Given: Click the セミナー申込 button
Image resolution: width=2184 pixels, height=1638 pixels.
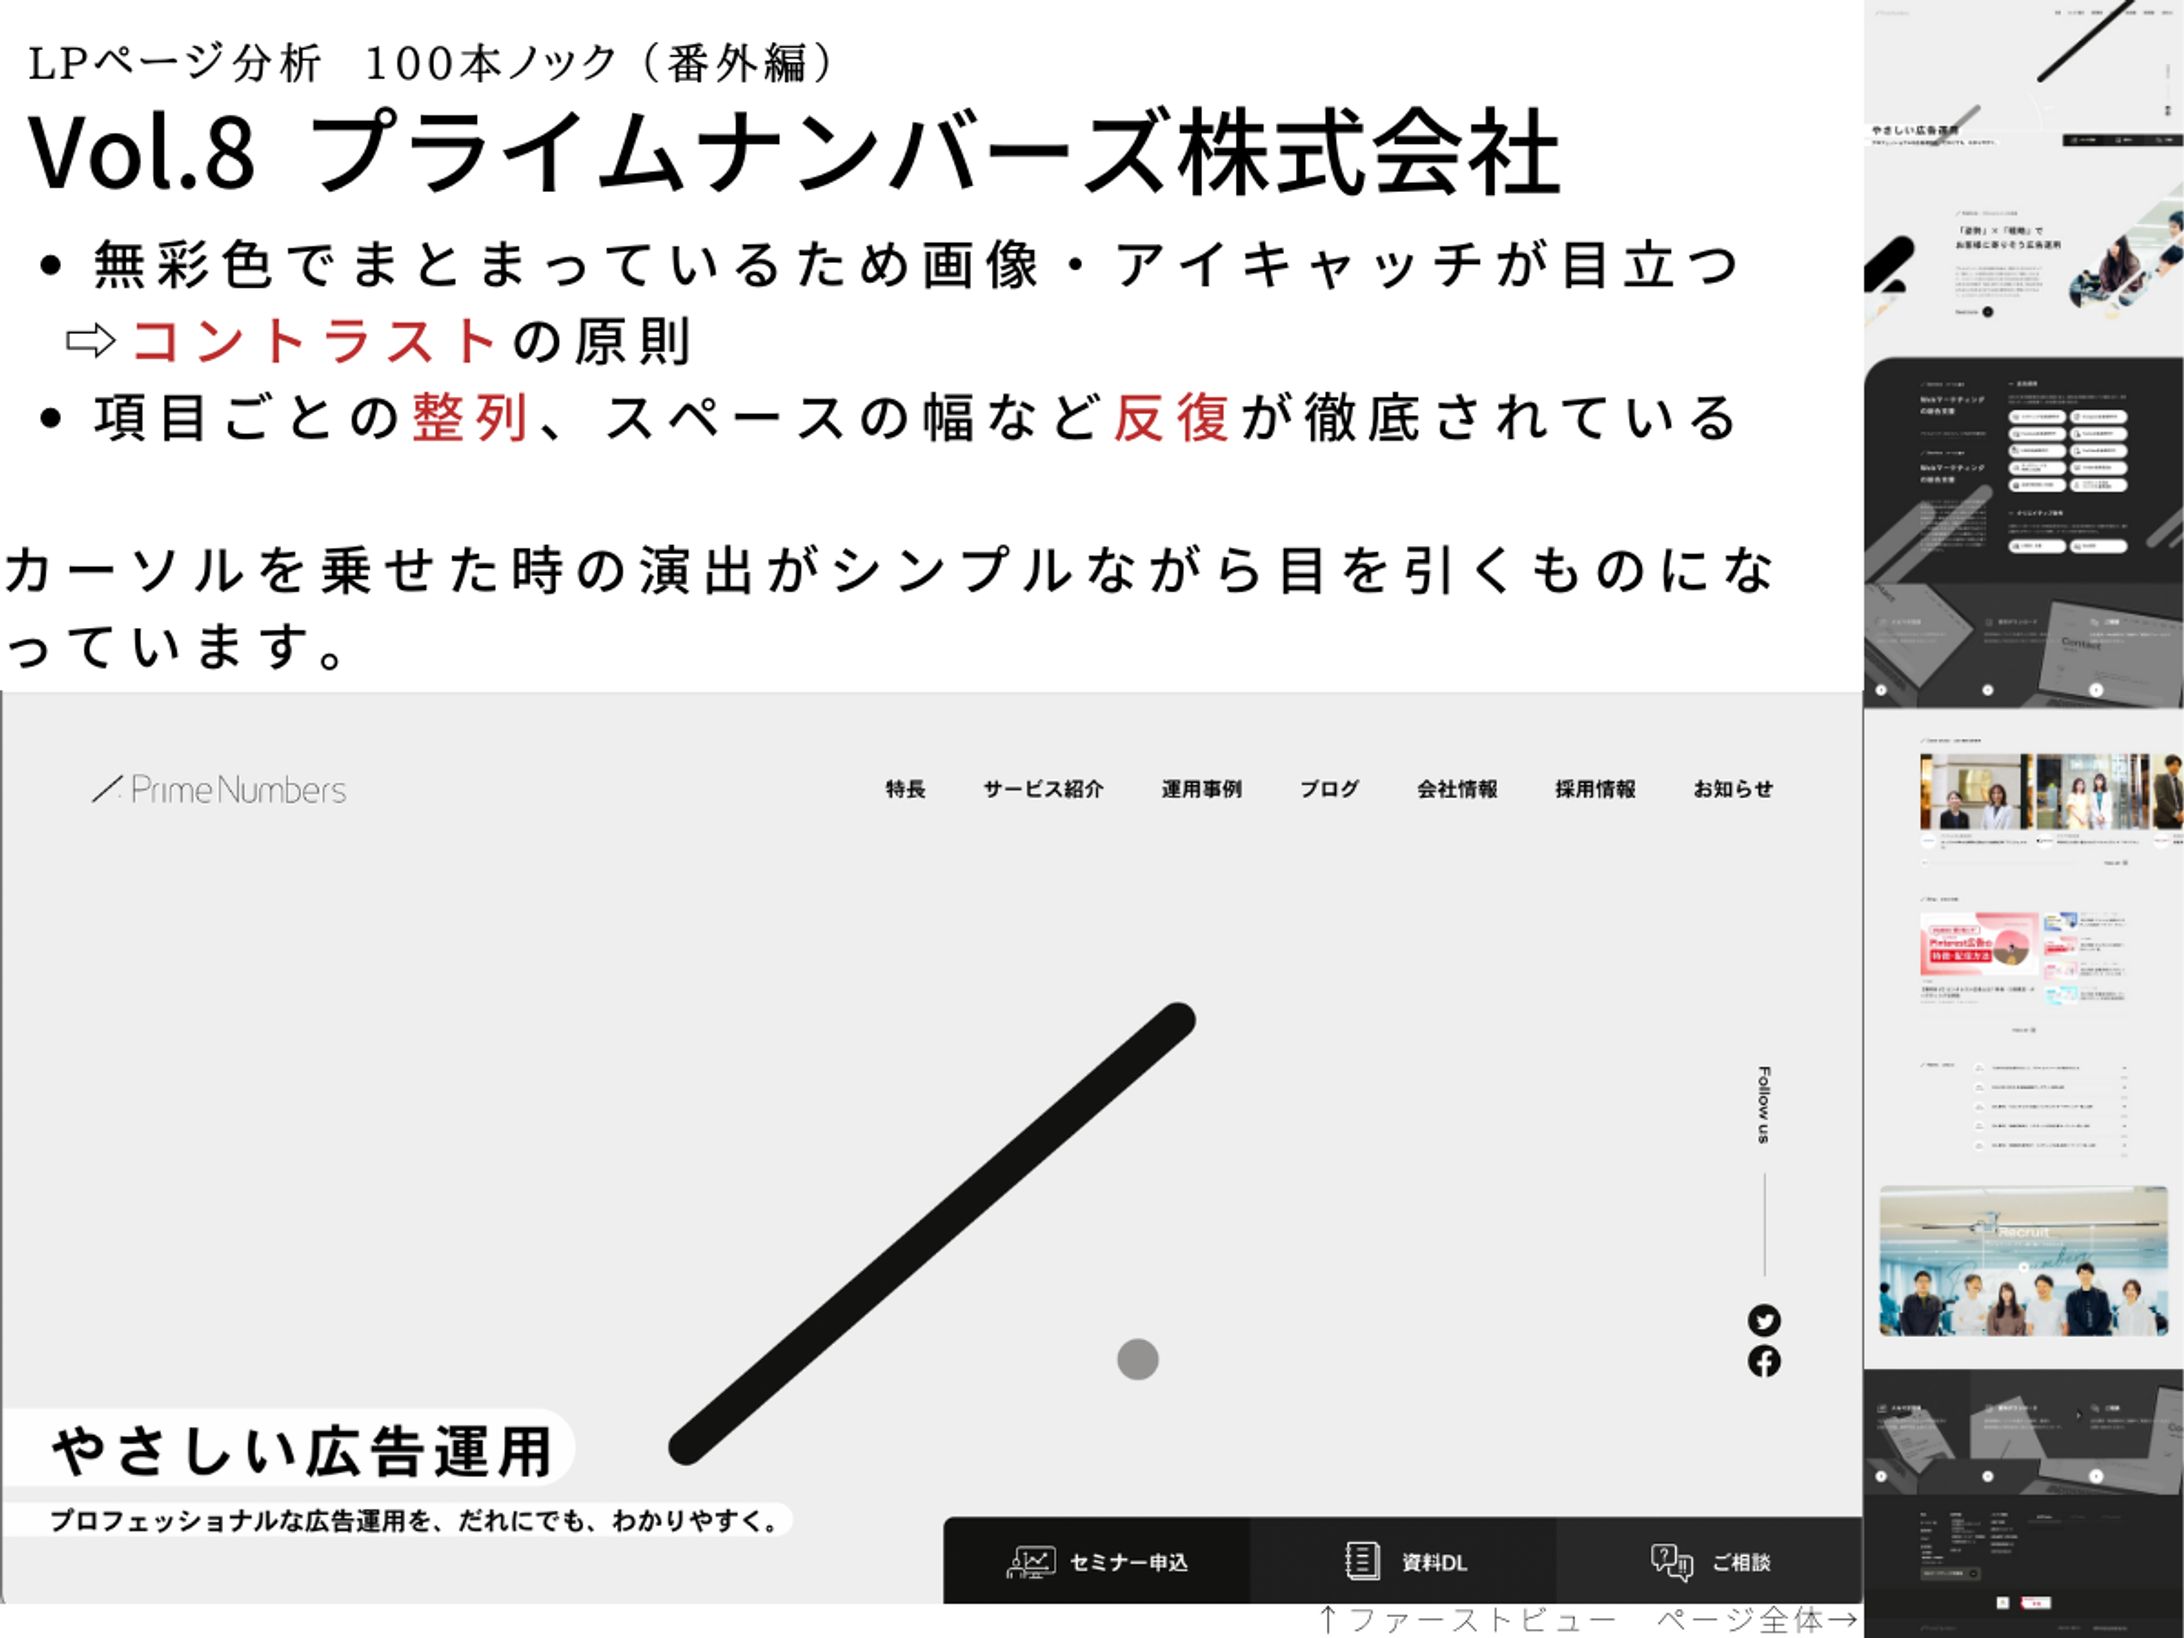Looking at the screenshot, I should click(x=1097, y=1561).
